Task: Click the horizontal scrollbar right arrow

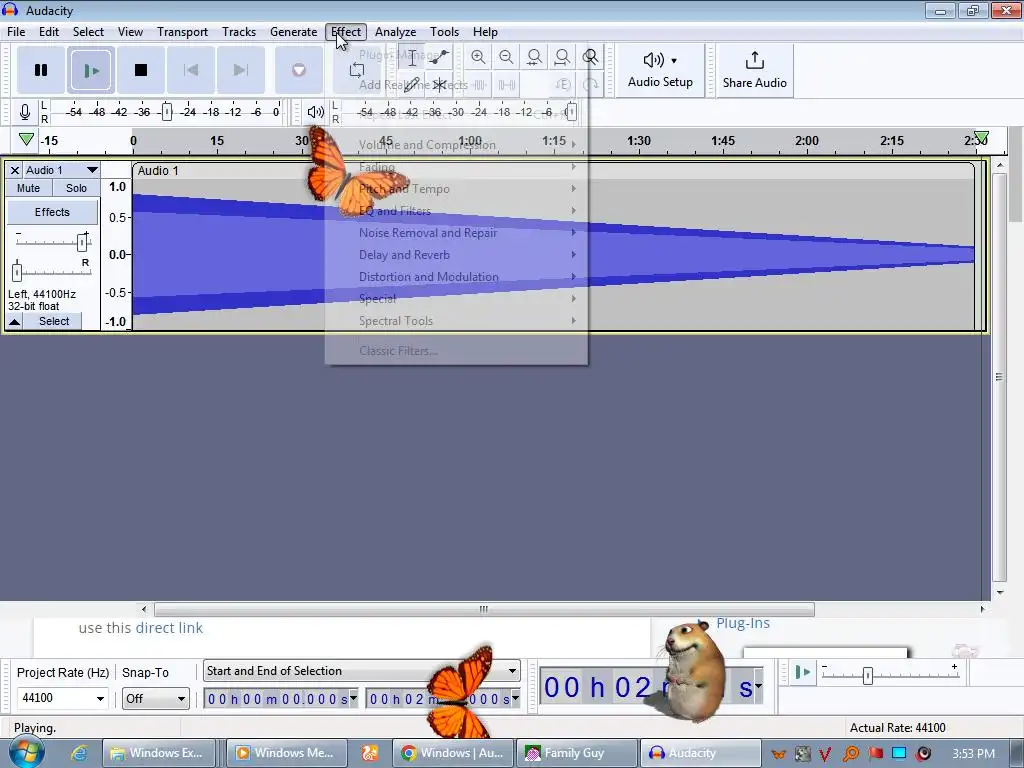Action: (982, 609)
